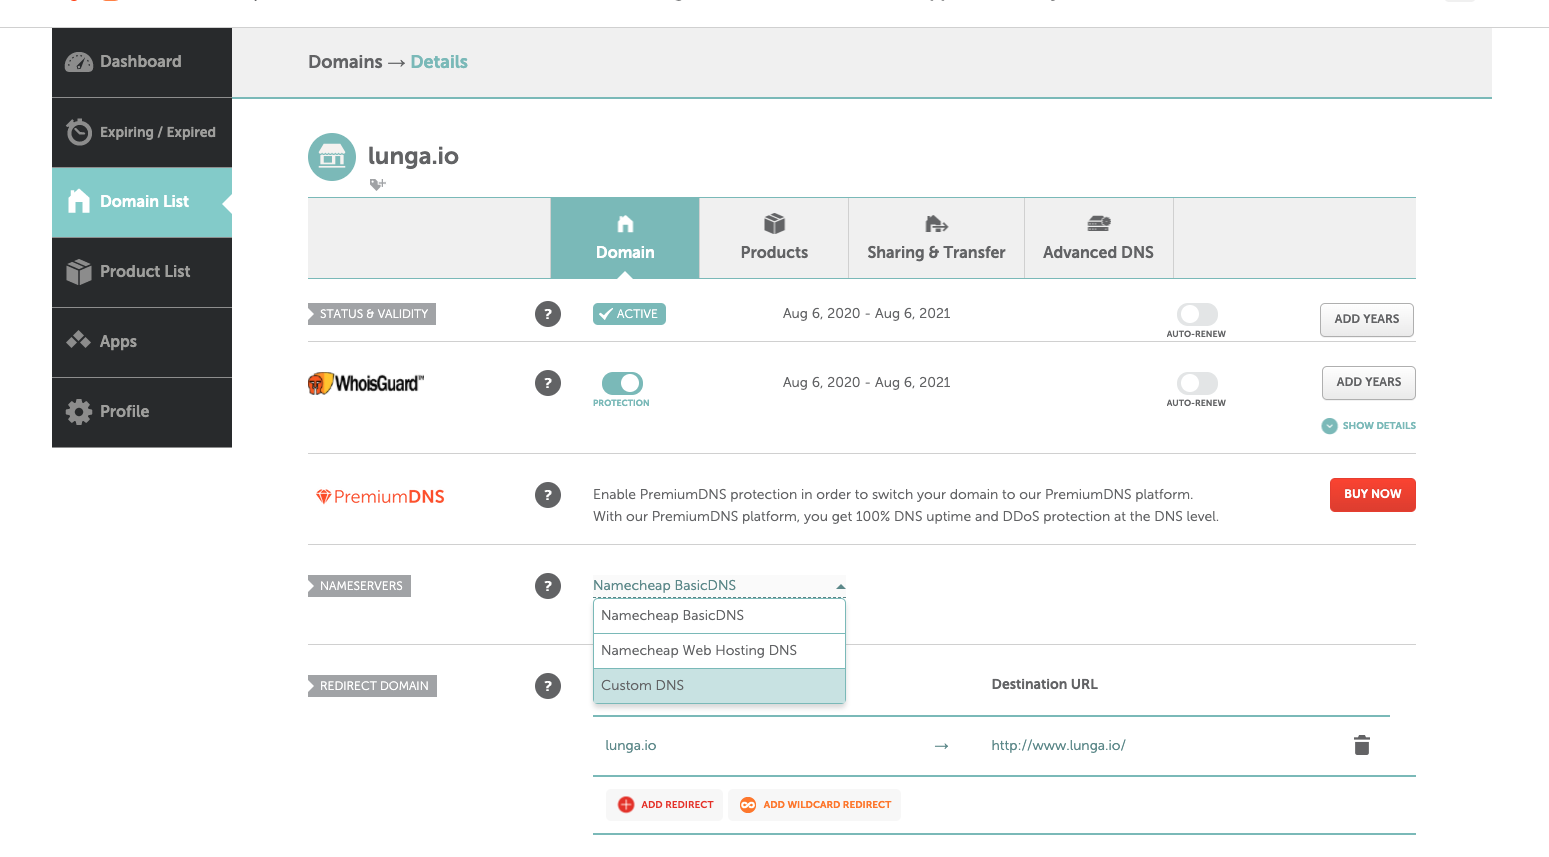This screenshot has height=857, width=1549.
Task: Click Buy Now for PremiumDNS
Action: [1373, 495]
